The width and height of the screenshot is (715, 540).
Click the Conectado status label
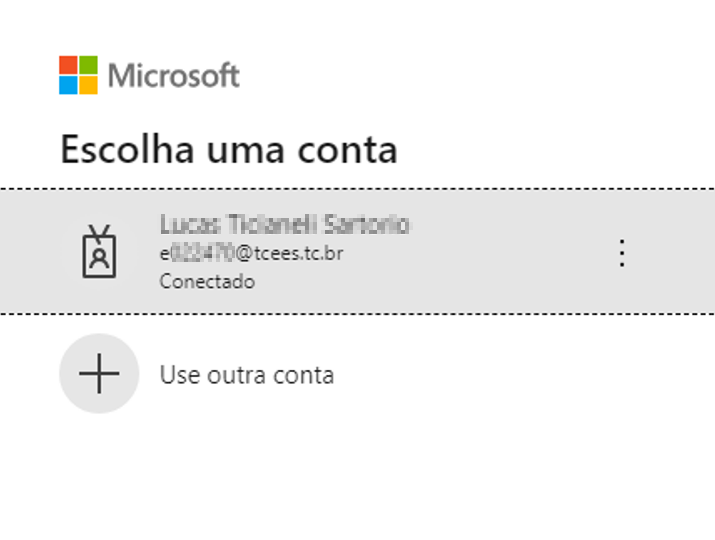(x=207, y=281)
